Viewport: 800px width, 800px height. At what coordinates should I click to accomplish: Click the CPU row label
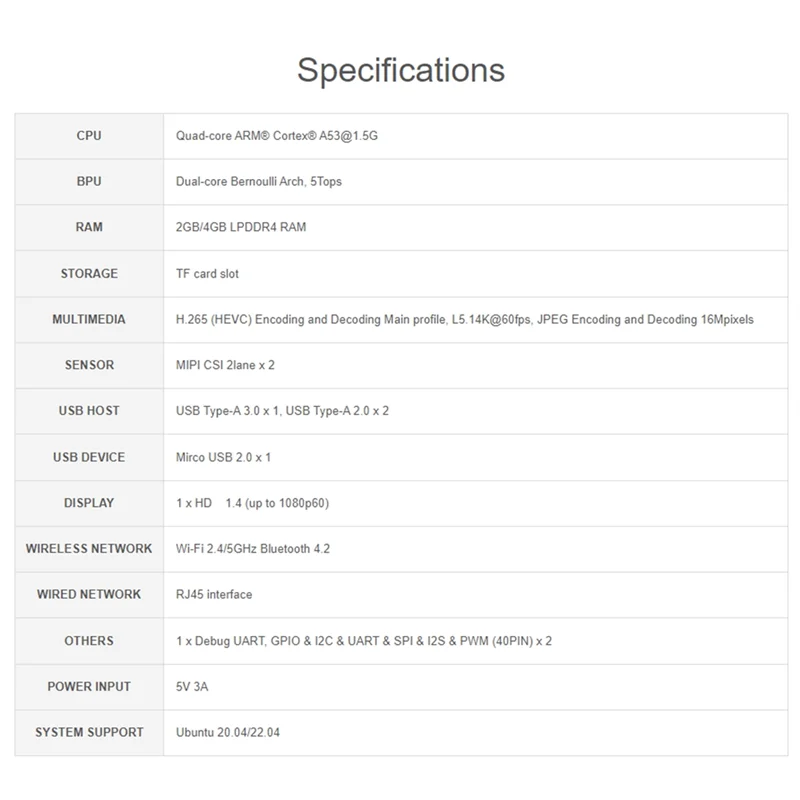coord(89,136)
